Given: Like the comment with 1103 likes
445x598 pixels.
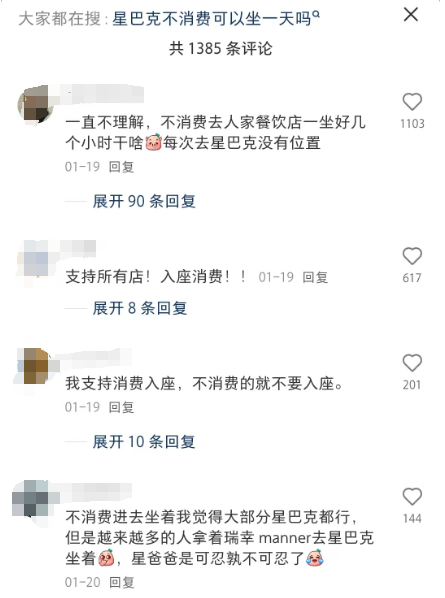Looking at the screenshot, I should (412, 102).
